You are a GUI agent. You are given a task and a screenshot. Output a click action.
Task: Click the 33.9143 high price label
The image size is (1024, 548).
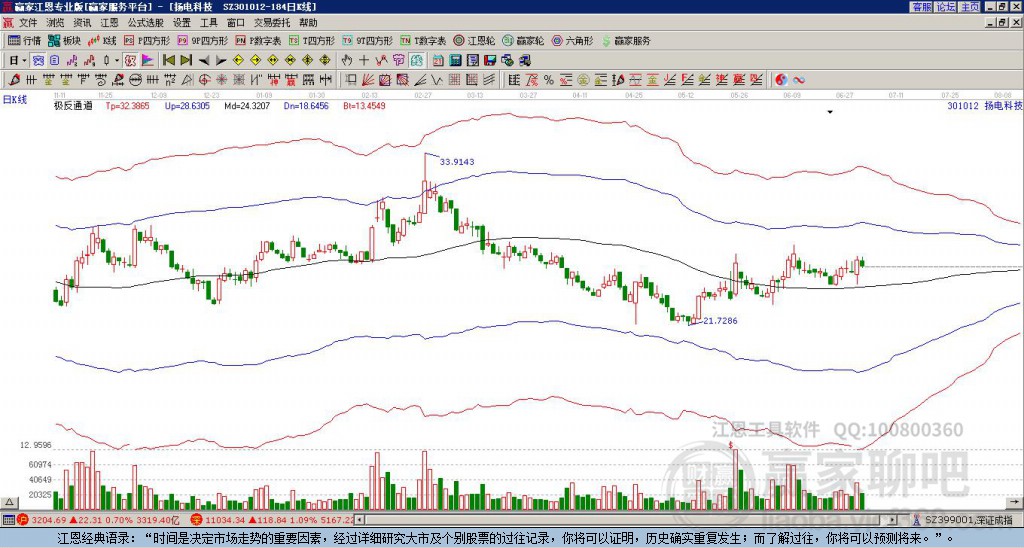pyautogui.click(x=457, y=161)
